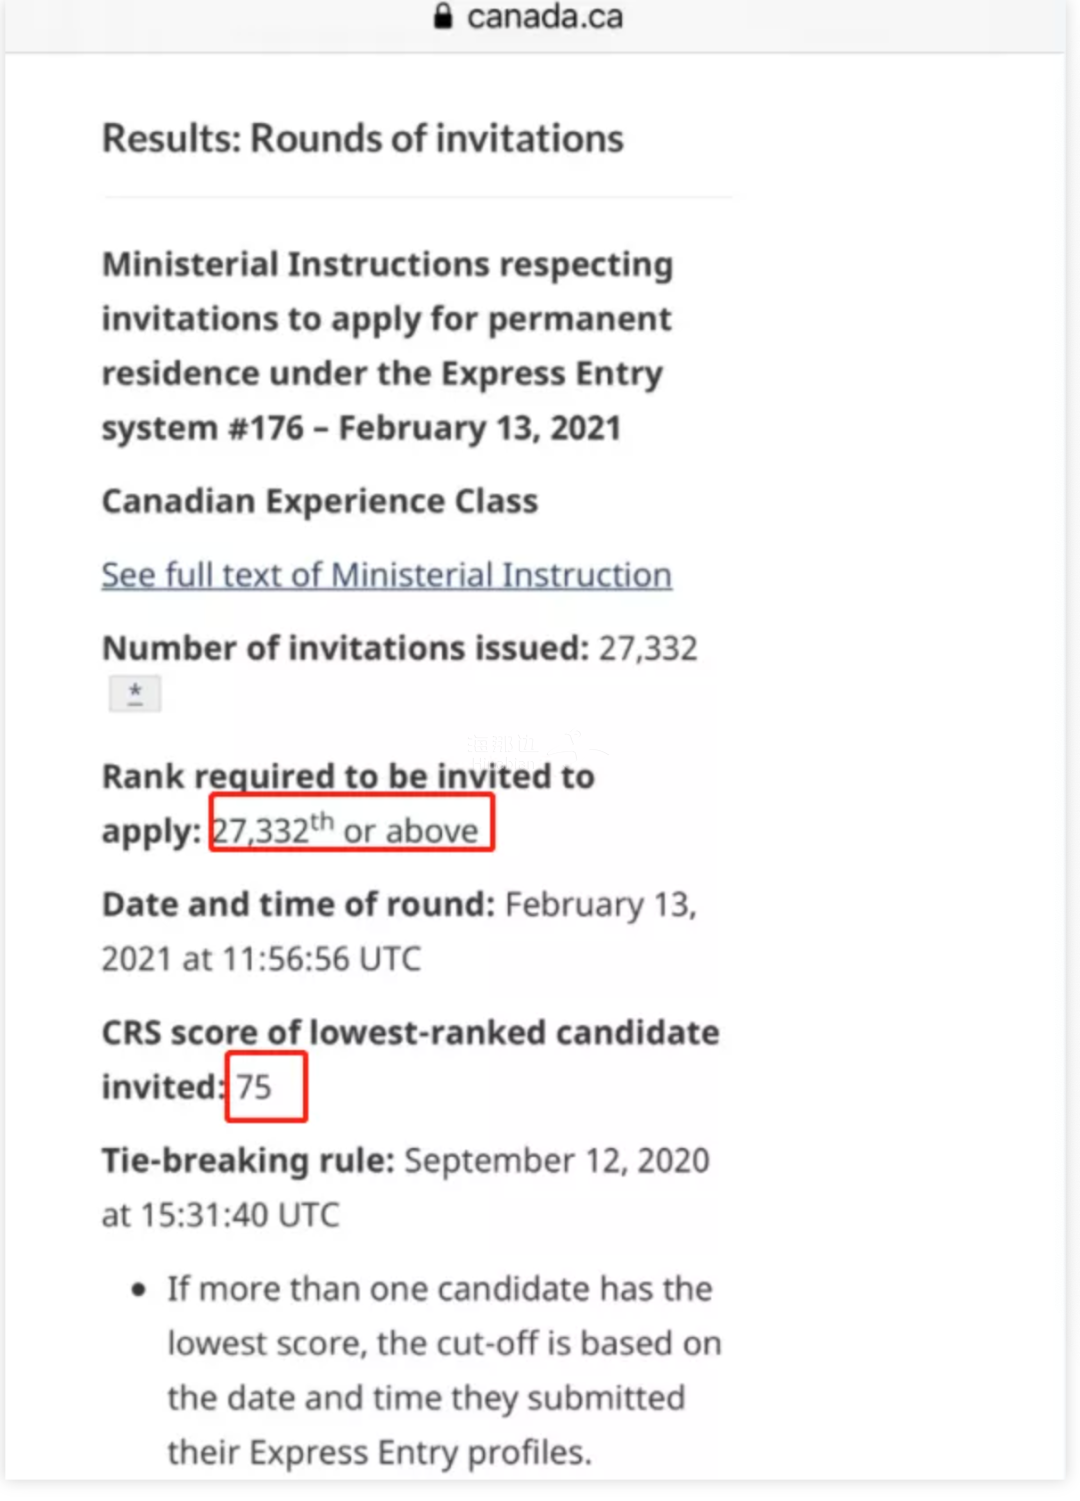Click the 15:31:40 UTC tie-breaking time
This screenshot has width=1080, height=1501.
click(240, 1215)
